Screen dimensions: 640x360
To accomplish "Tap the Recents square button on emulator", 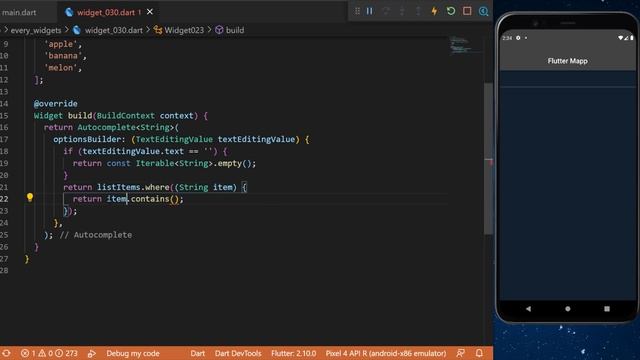I will tap(607, 309).
